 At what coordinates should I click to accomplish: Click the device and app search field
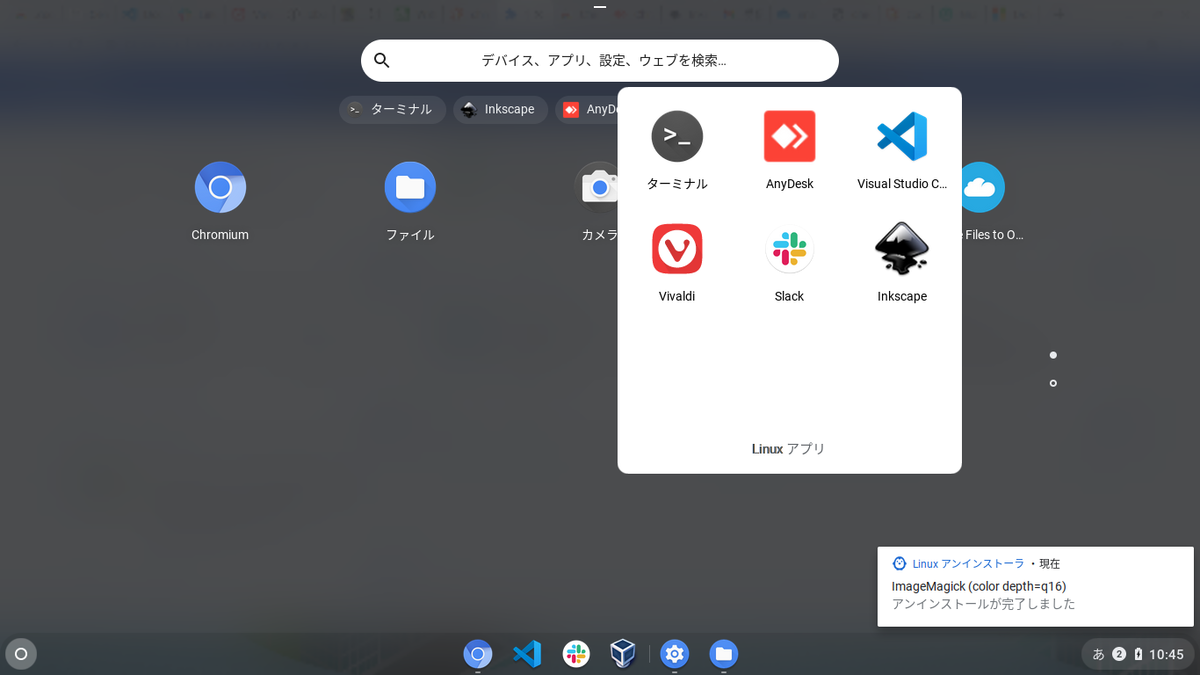[x=600, y=60]
